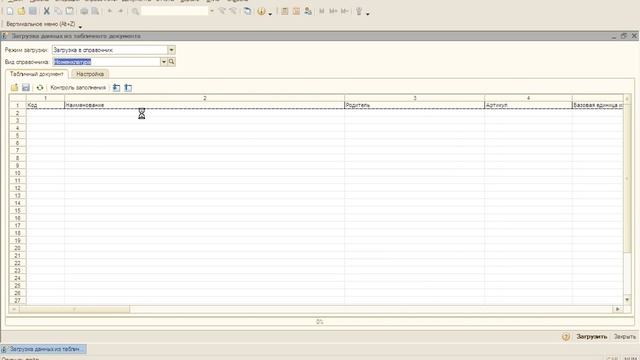640x360 pixels.
Task: Click the Загрузить button
Action: (x=592, y=337)
